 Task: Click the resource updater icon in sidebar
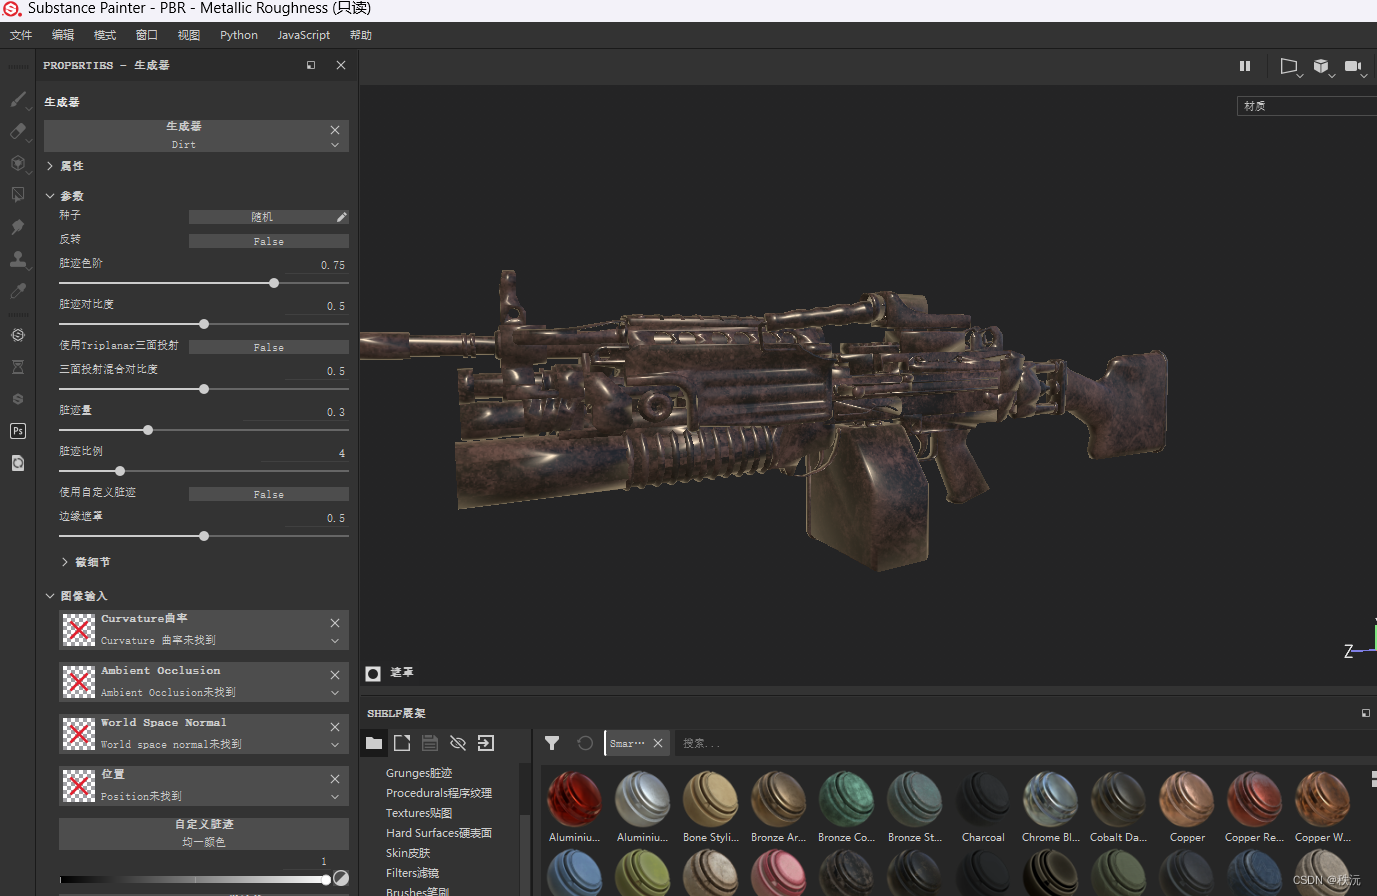tap(17, 463)
